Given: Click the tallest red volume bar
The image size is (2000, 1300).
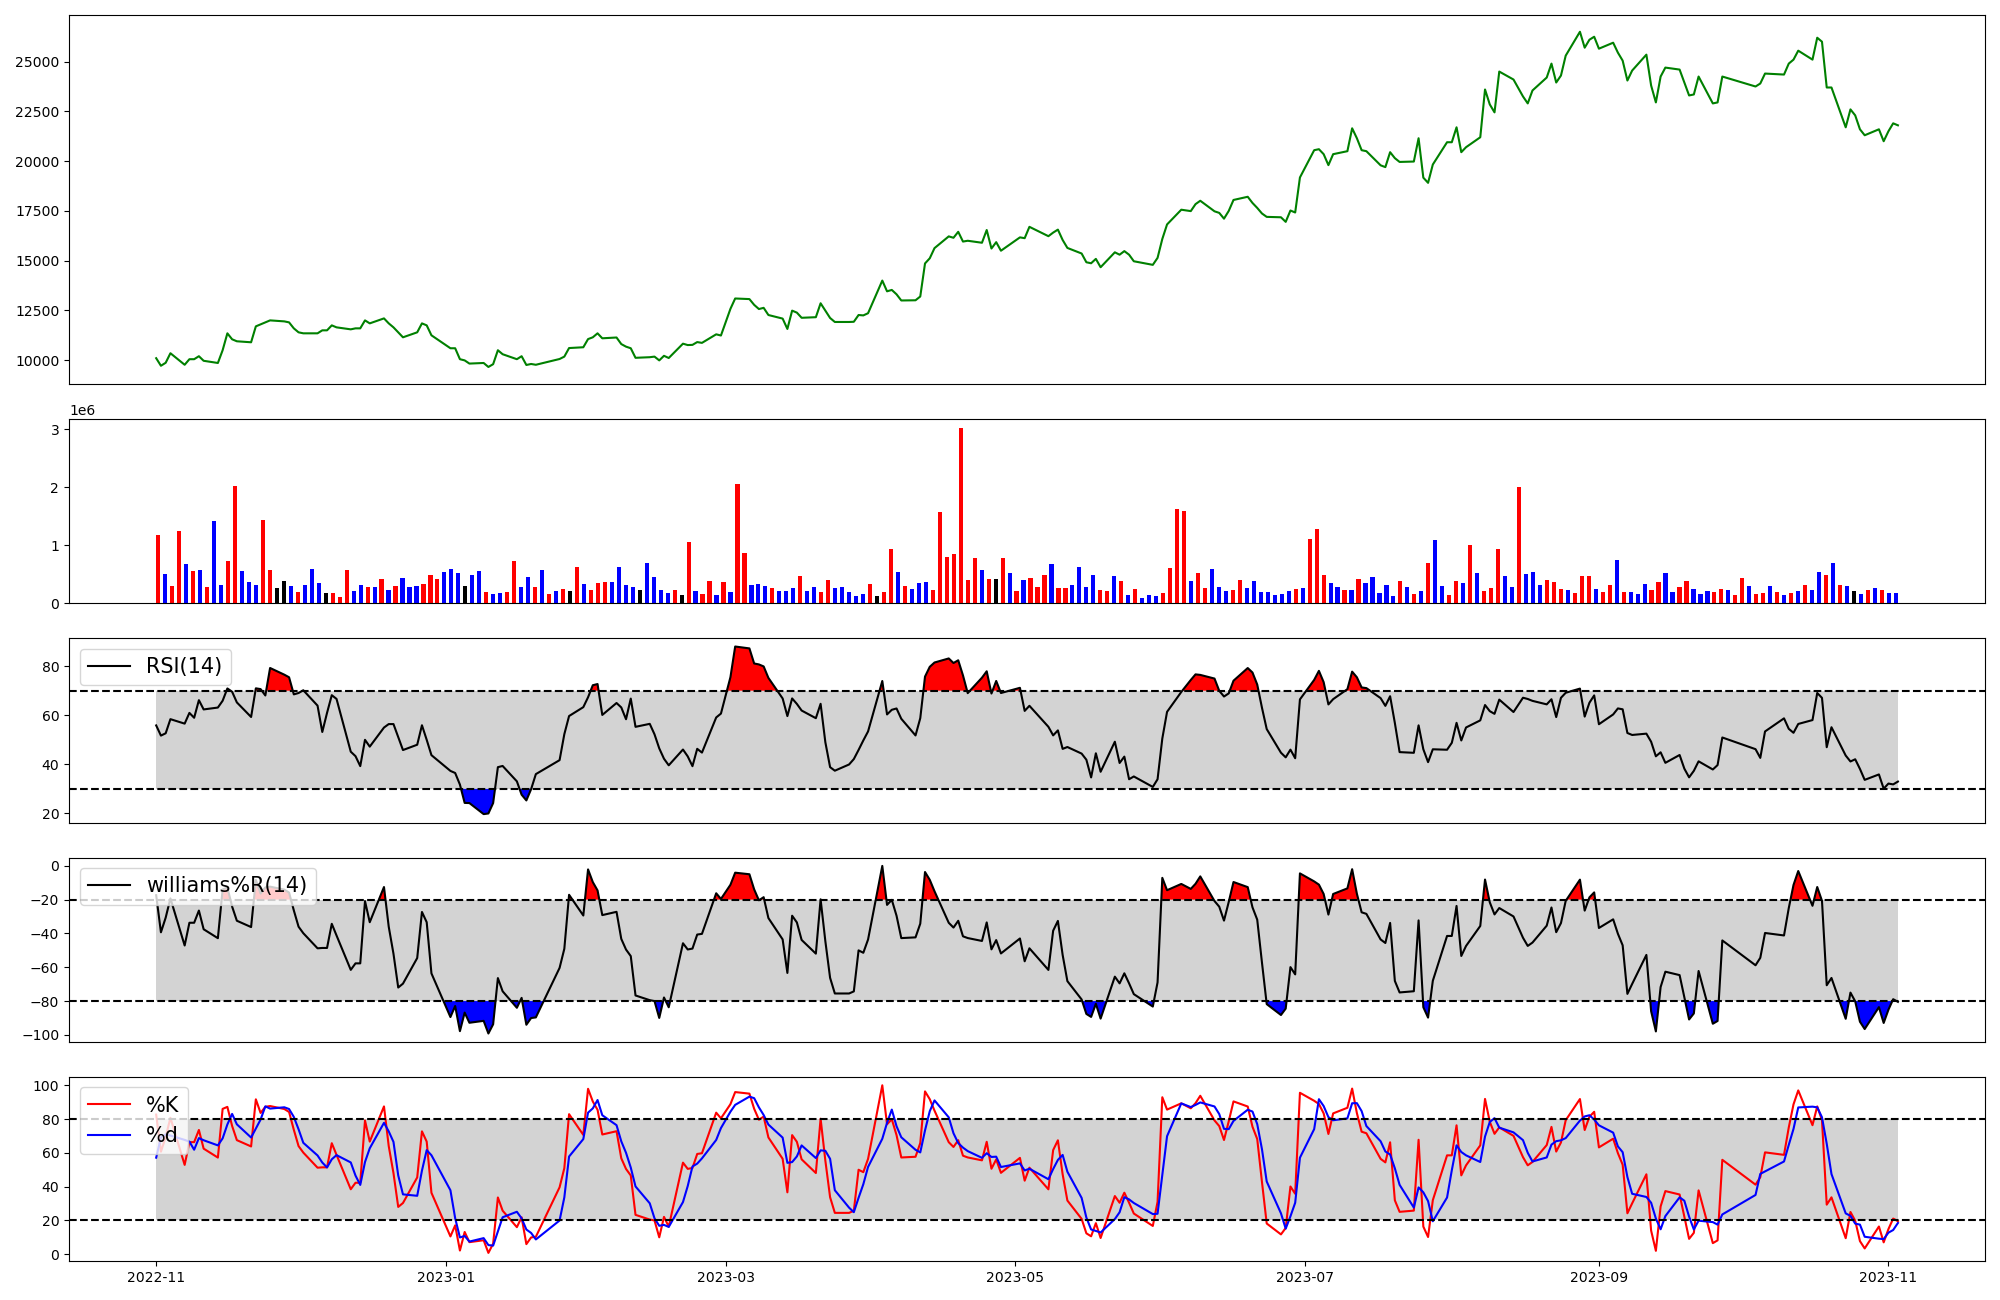Looking at the screenshot, I should (x=961, y=515).
